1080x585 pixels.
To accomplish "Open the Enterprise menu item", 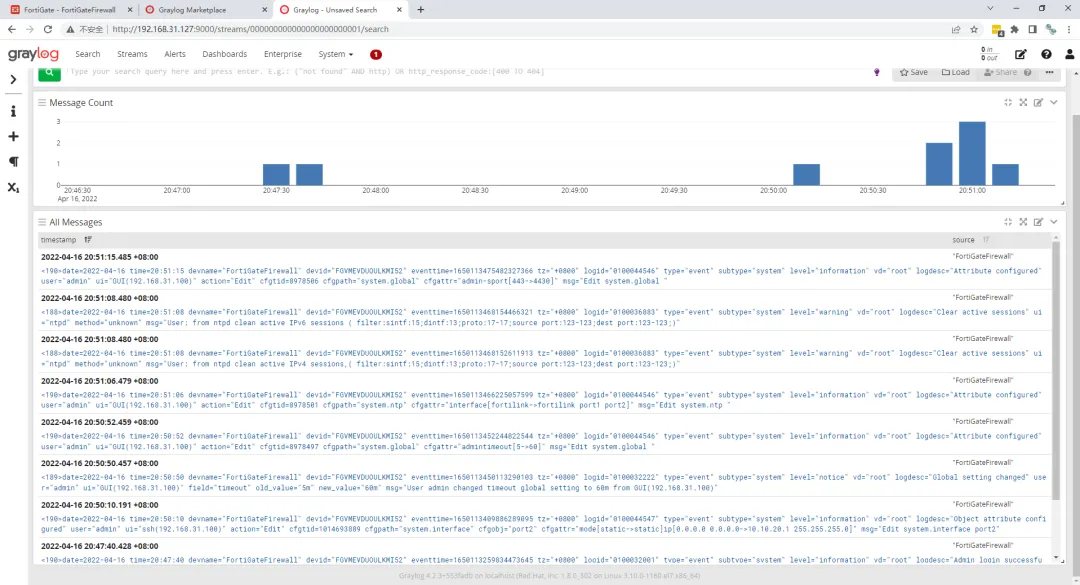I will tap(282, 54).
